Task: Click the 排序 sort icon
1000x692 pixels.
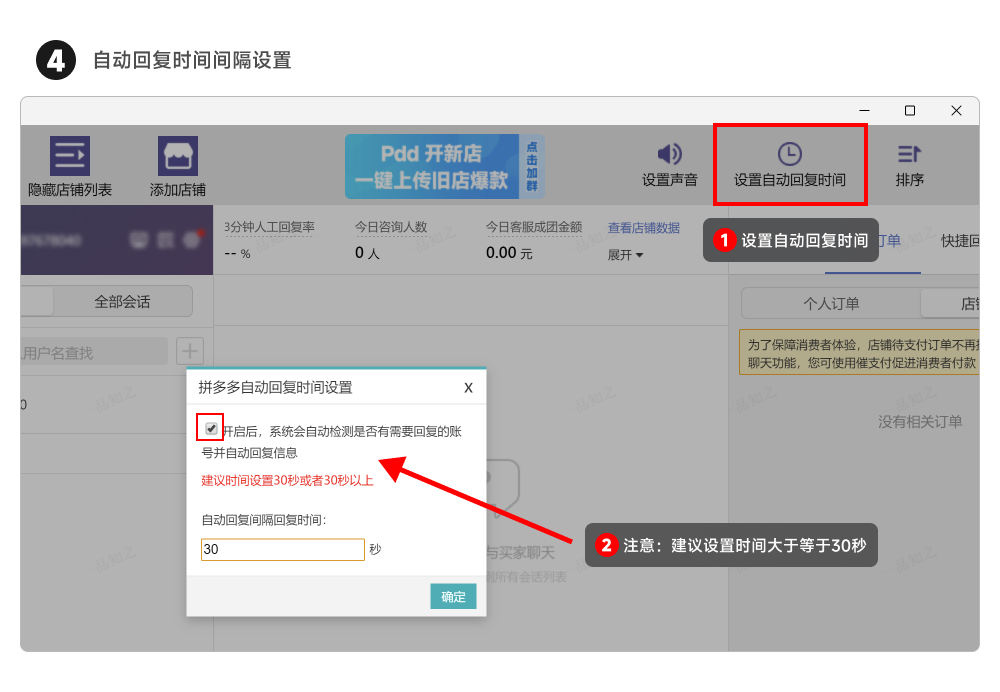Action: click(909, 154)
